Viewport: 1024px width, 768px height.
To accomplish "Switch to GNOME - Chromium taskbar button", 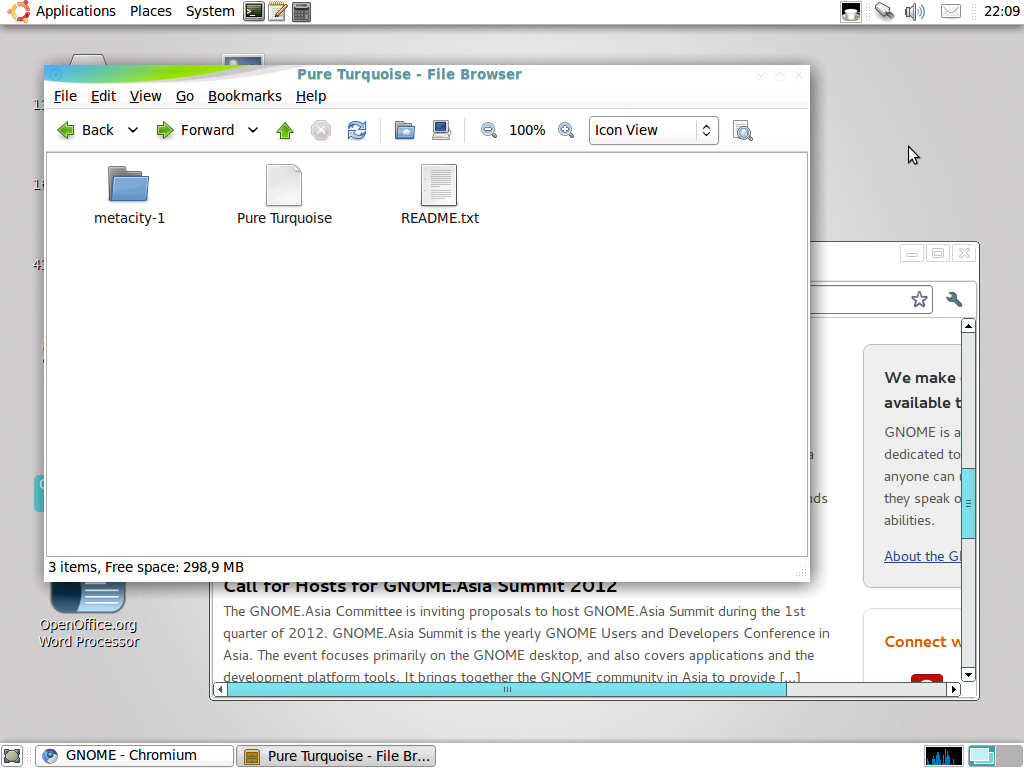I will tap(135, 756).
